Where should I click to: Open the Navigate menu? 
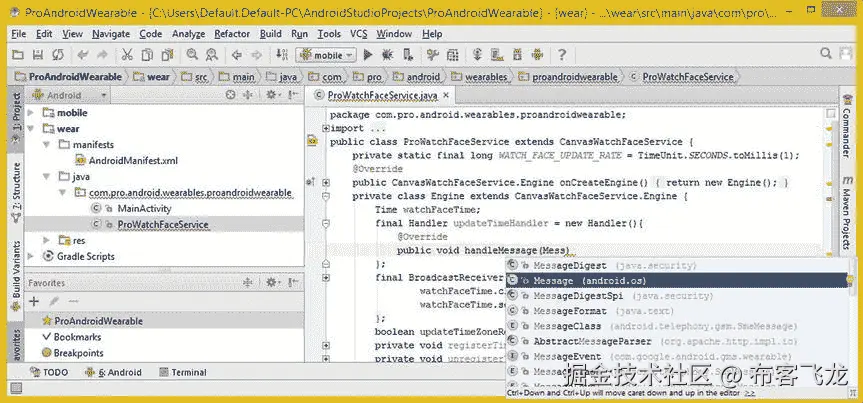[111, 34]
